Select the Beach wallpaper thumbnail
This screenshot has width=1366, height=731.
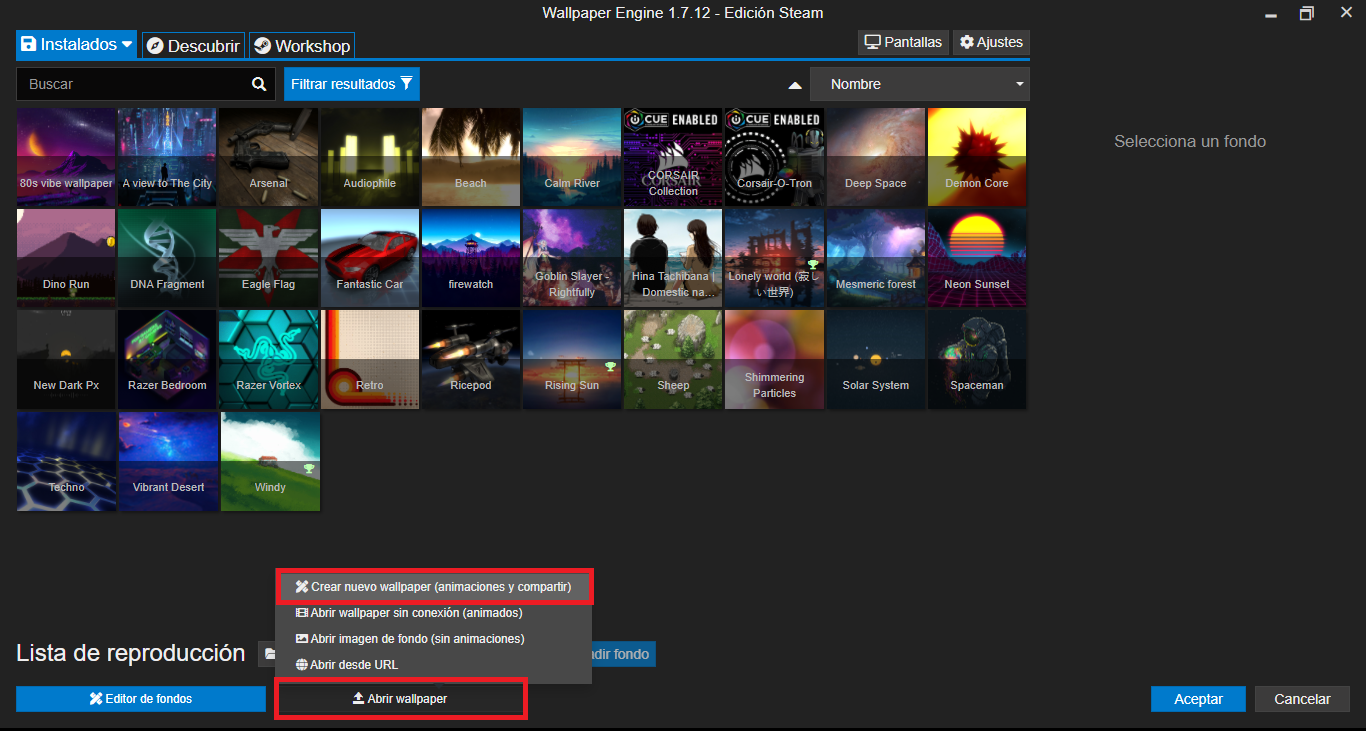tap(471, 158)
